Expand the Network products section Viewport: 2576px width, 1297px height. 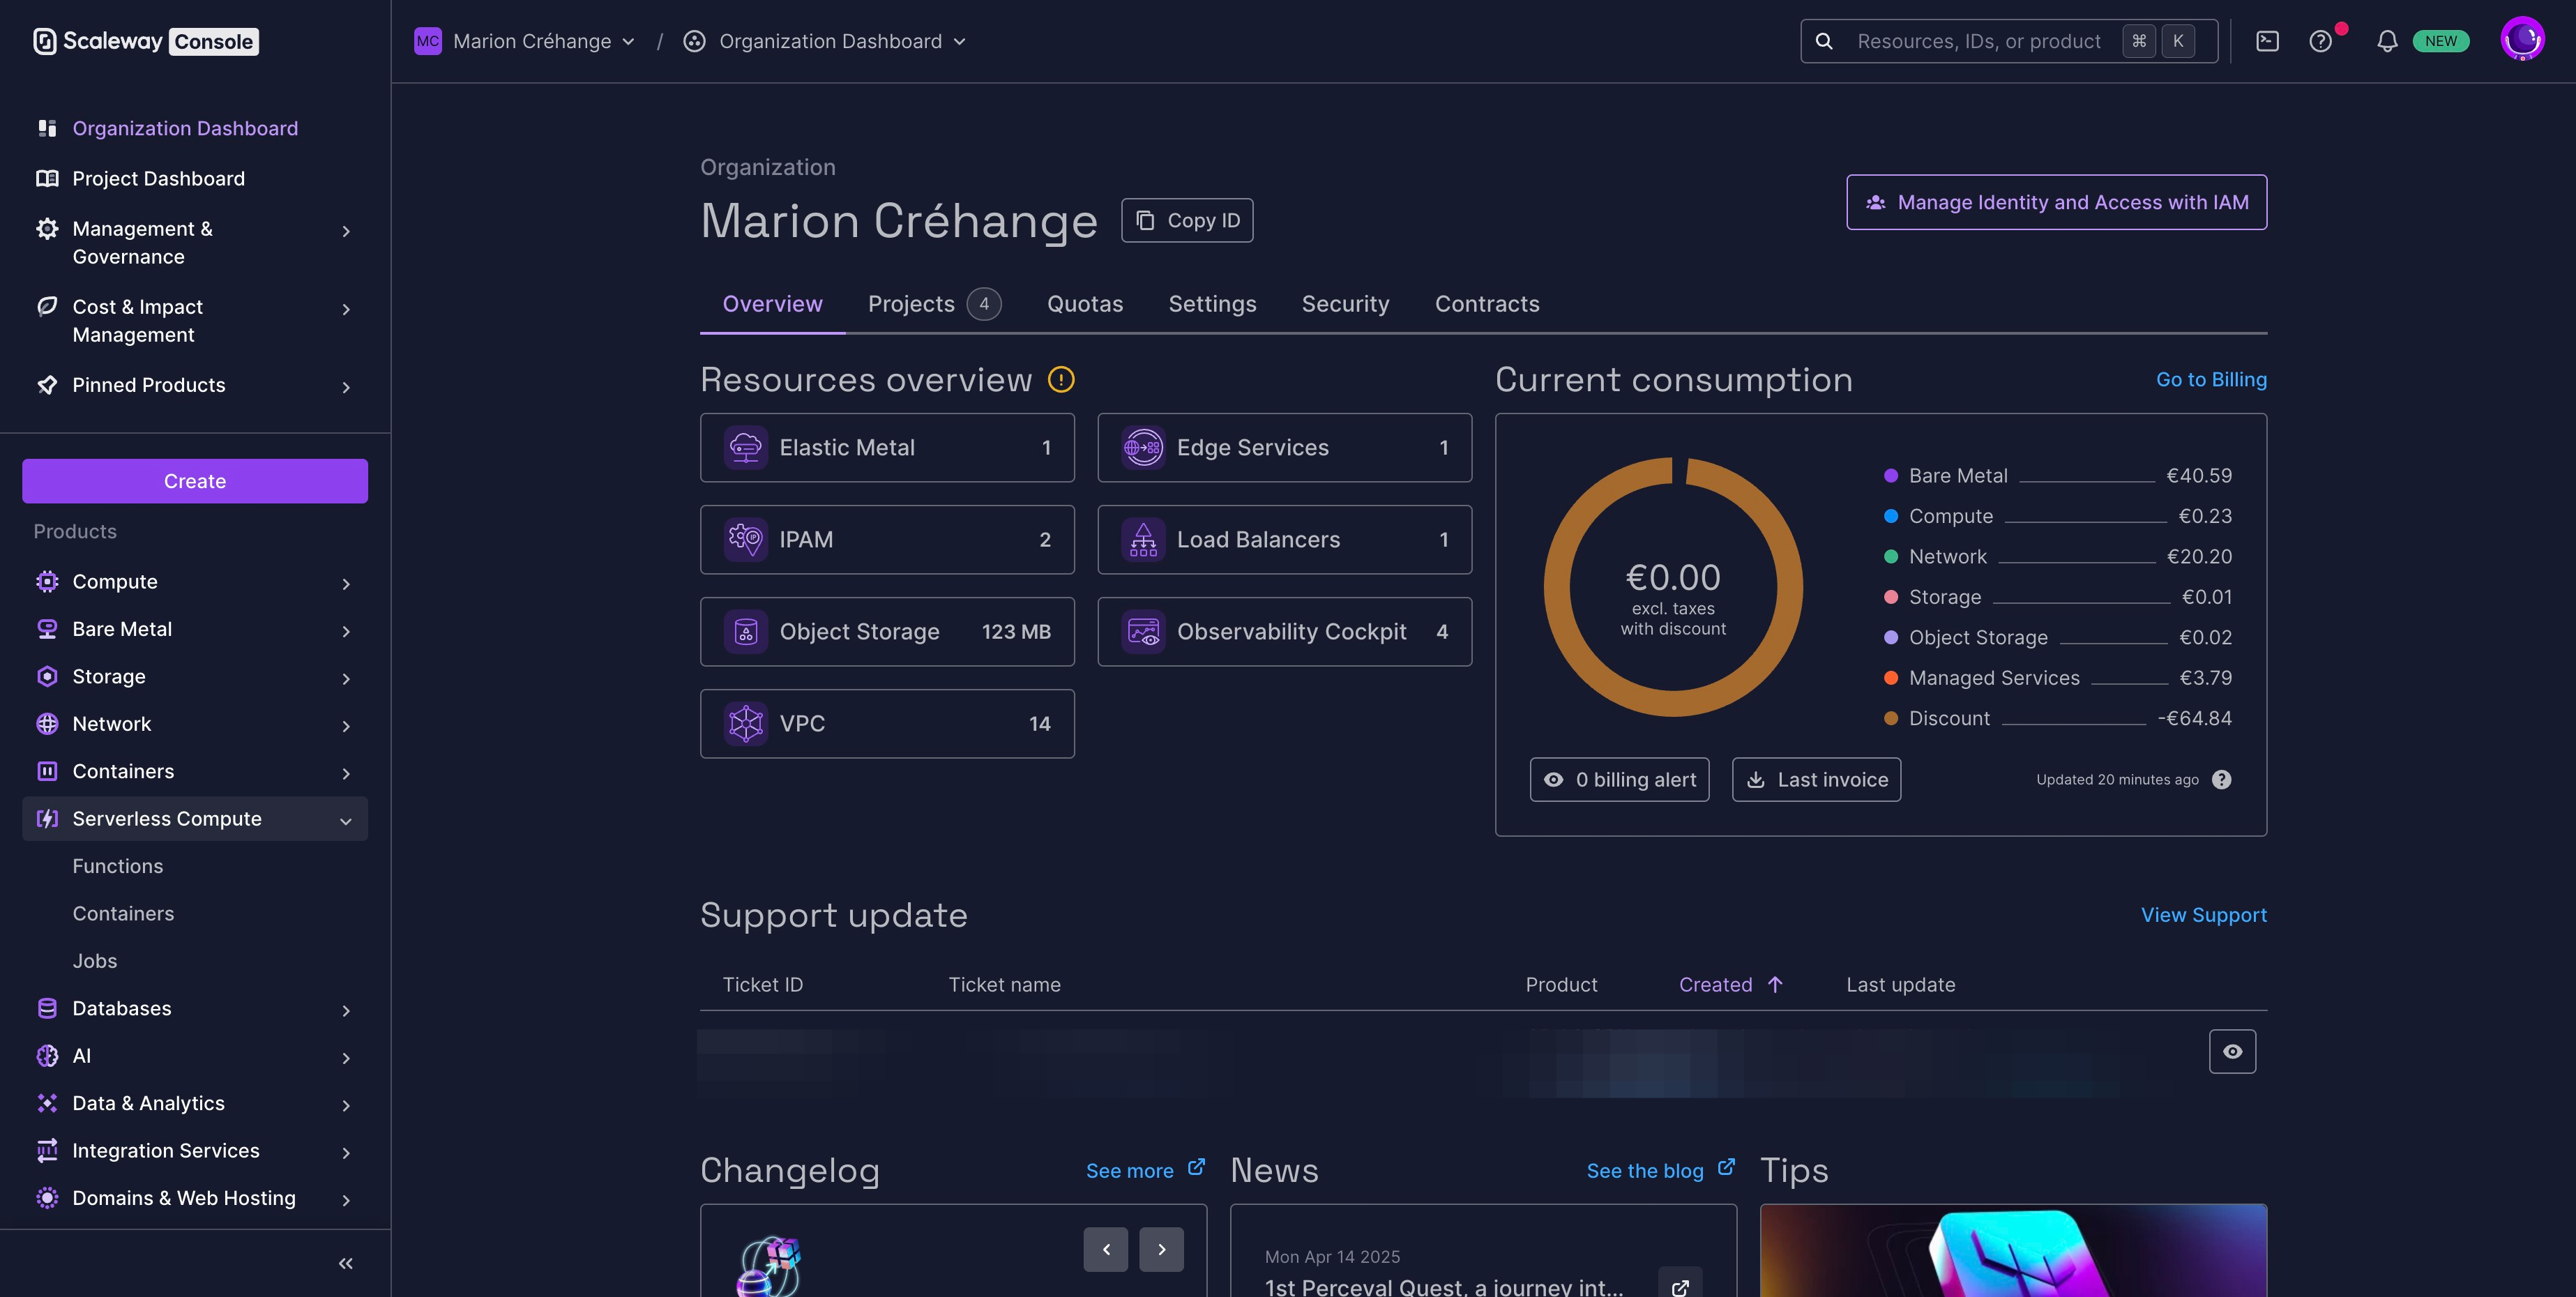pos(195,724)
